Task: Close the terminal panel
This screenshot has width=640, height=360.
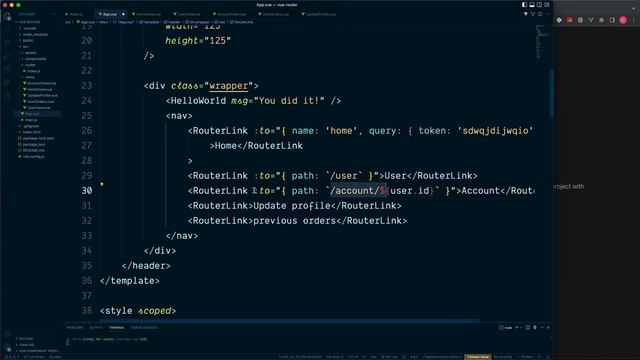Action: [x=548, y=327]
